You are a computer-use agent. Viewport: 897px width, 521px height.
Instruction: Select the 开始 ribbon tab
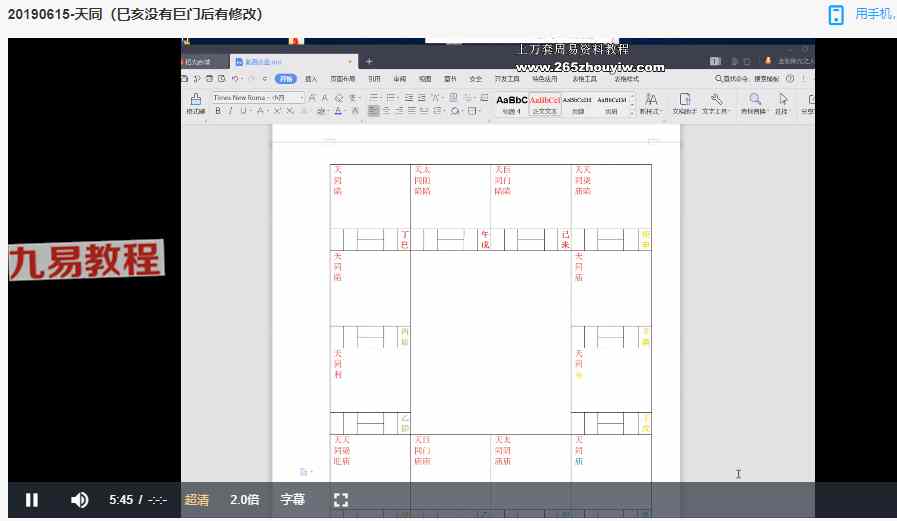[x=287, y=78]
